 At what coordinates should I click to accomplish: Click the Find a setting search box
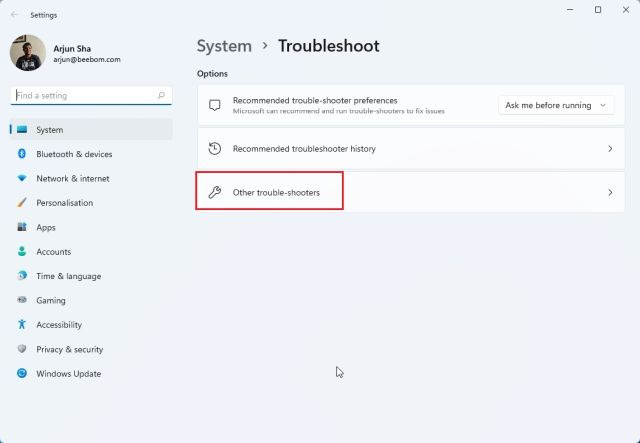[x=91, y=96]
